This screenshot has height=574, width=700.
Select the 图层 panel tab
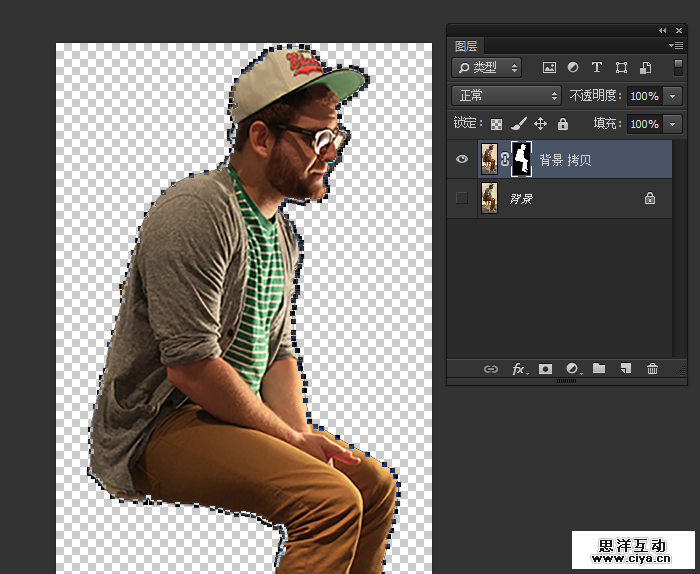(x=466, y=46)
